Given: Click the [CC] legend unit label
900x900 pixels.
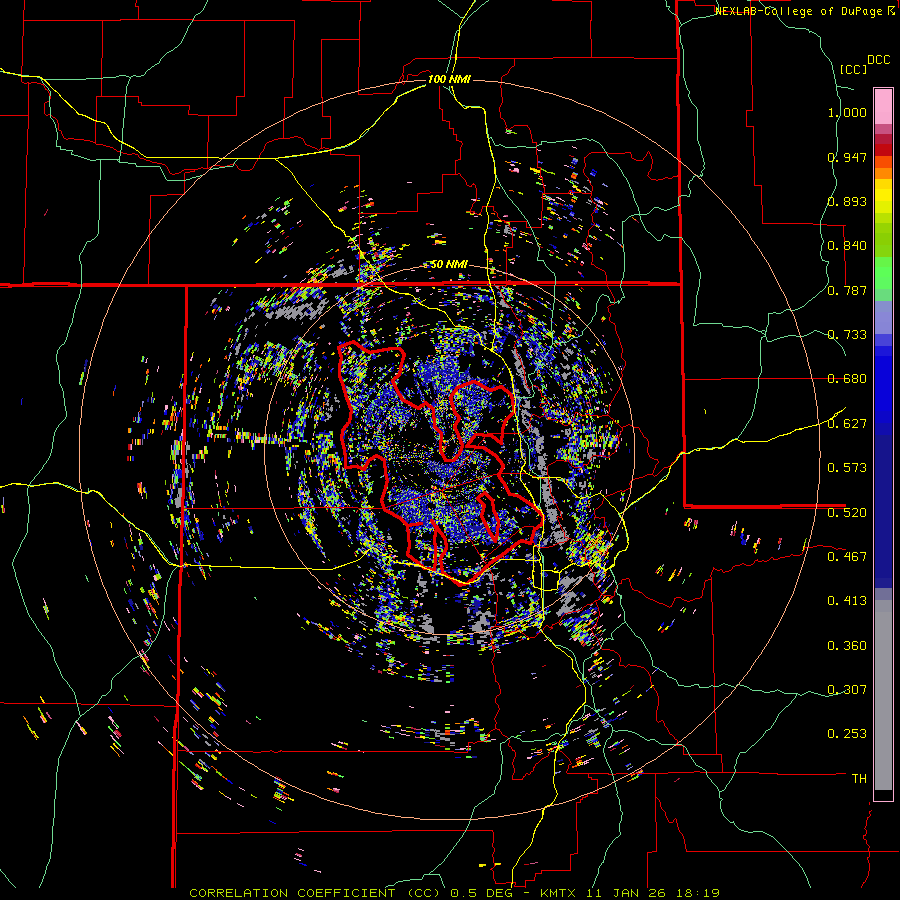Looking at the screenshot, I should [x=853, y=69].
